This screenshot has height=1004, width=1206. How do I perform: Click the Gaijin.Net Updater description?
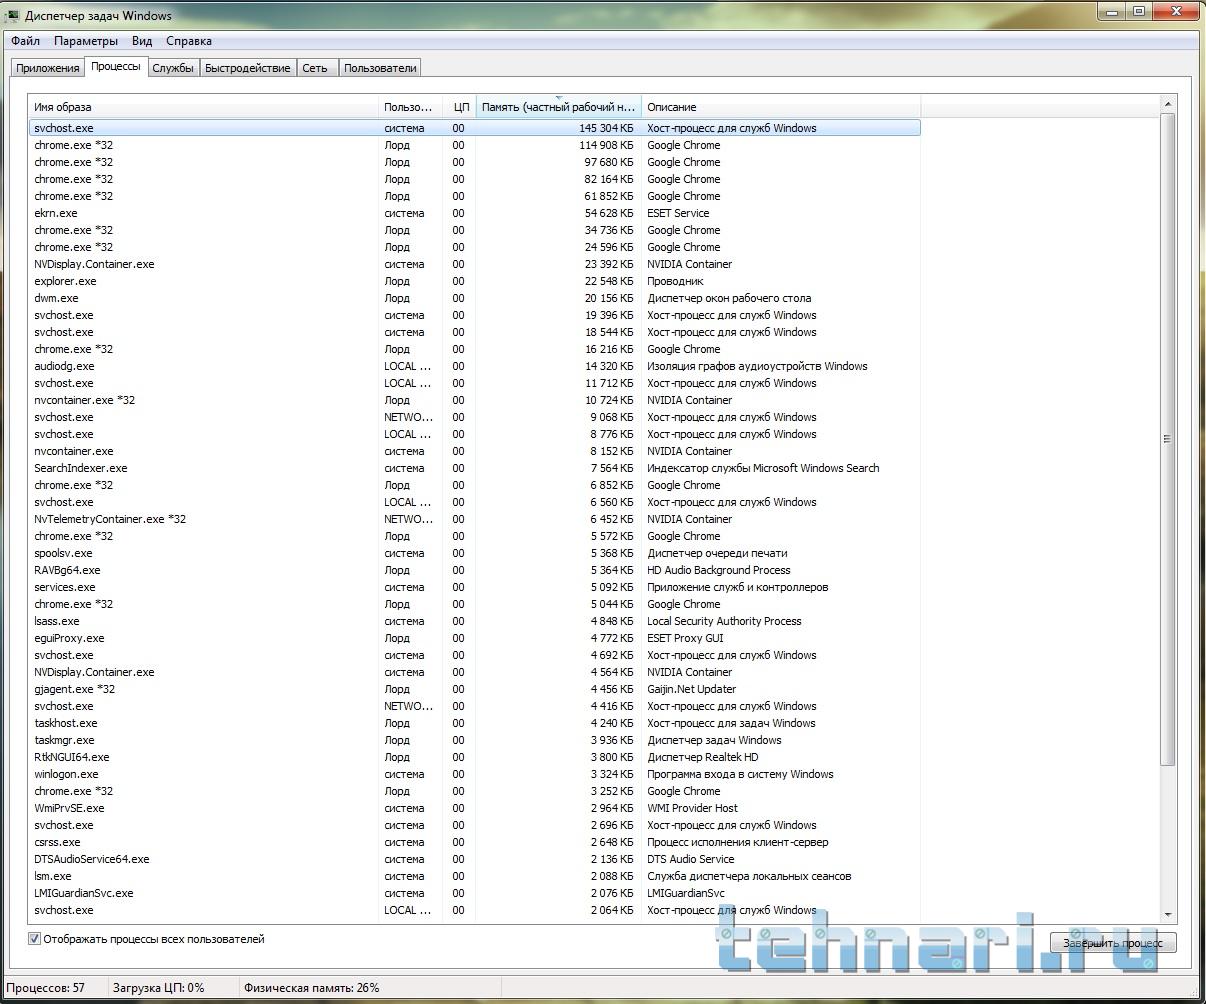(691, 689)
